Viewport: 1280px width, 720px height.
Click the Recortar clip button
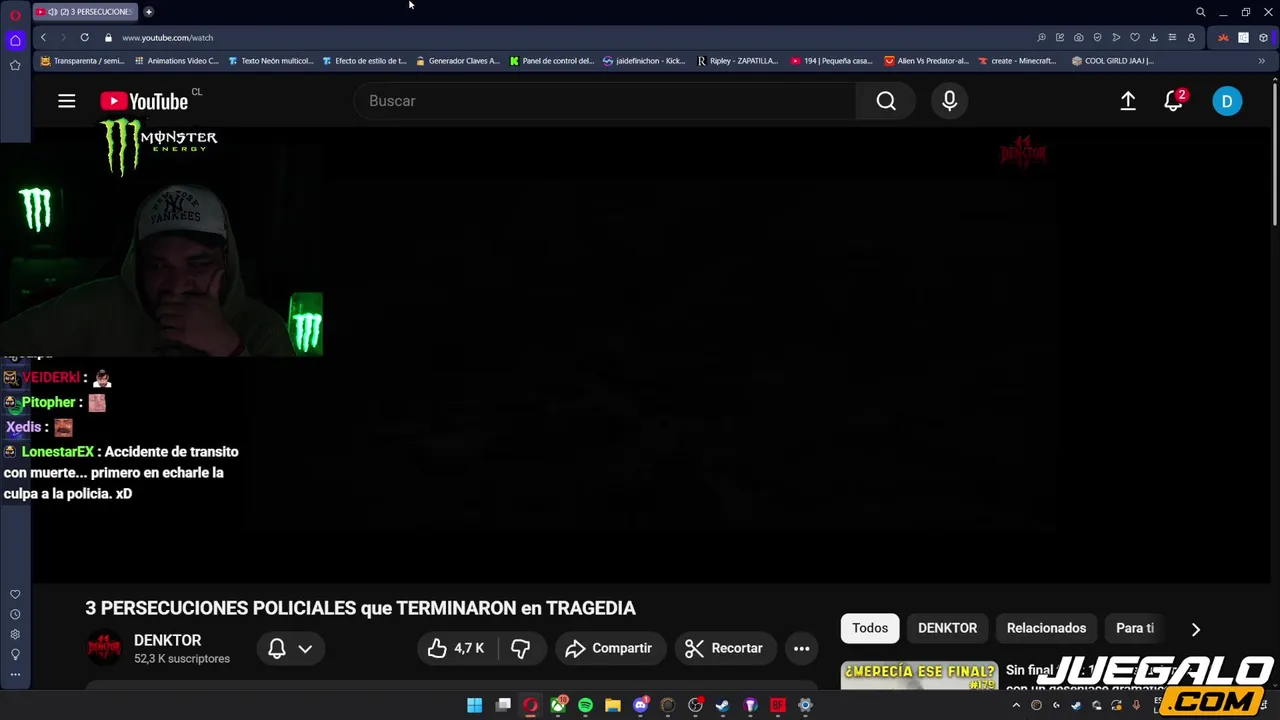coord(724,648)
